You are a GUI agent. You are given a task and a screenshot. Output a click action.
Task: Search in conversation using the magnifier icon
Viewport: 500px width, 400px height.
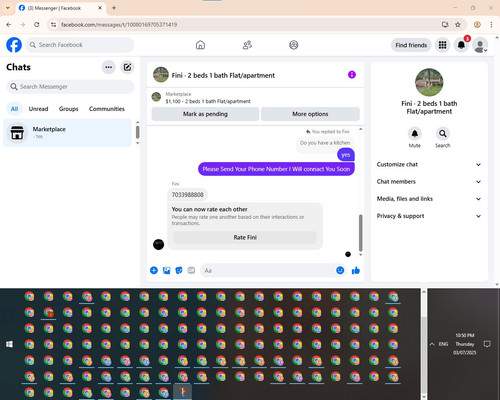443,134
